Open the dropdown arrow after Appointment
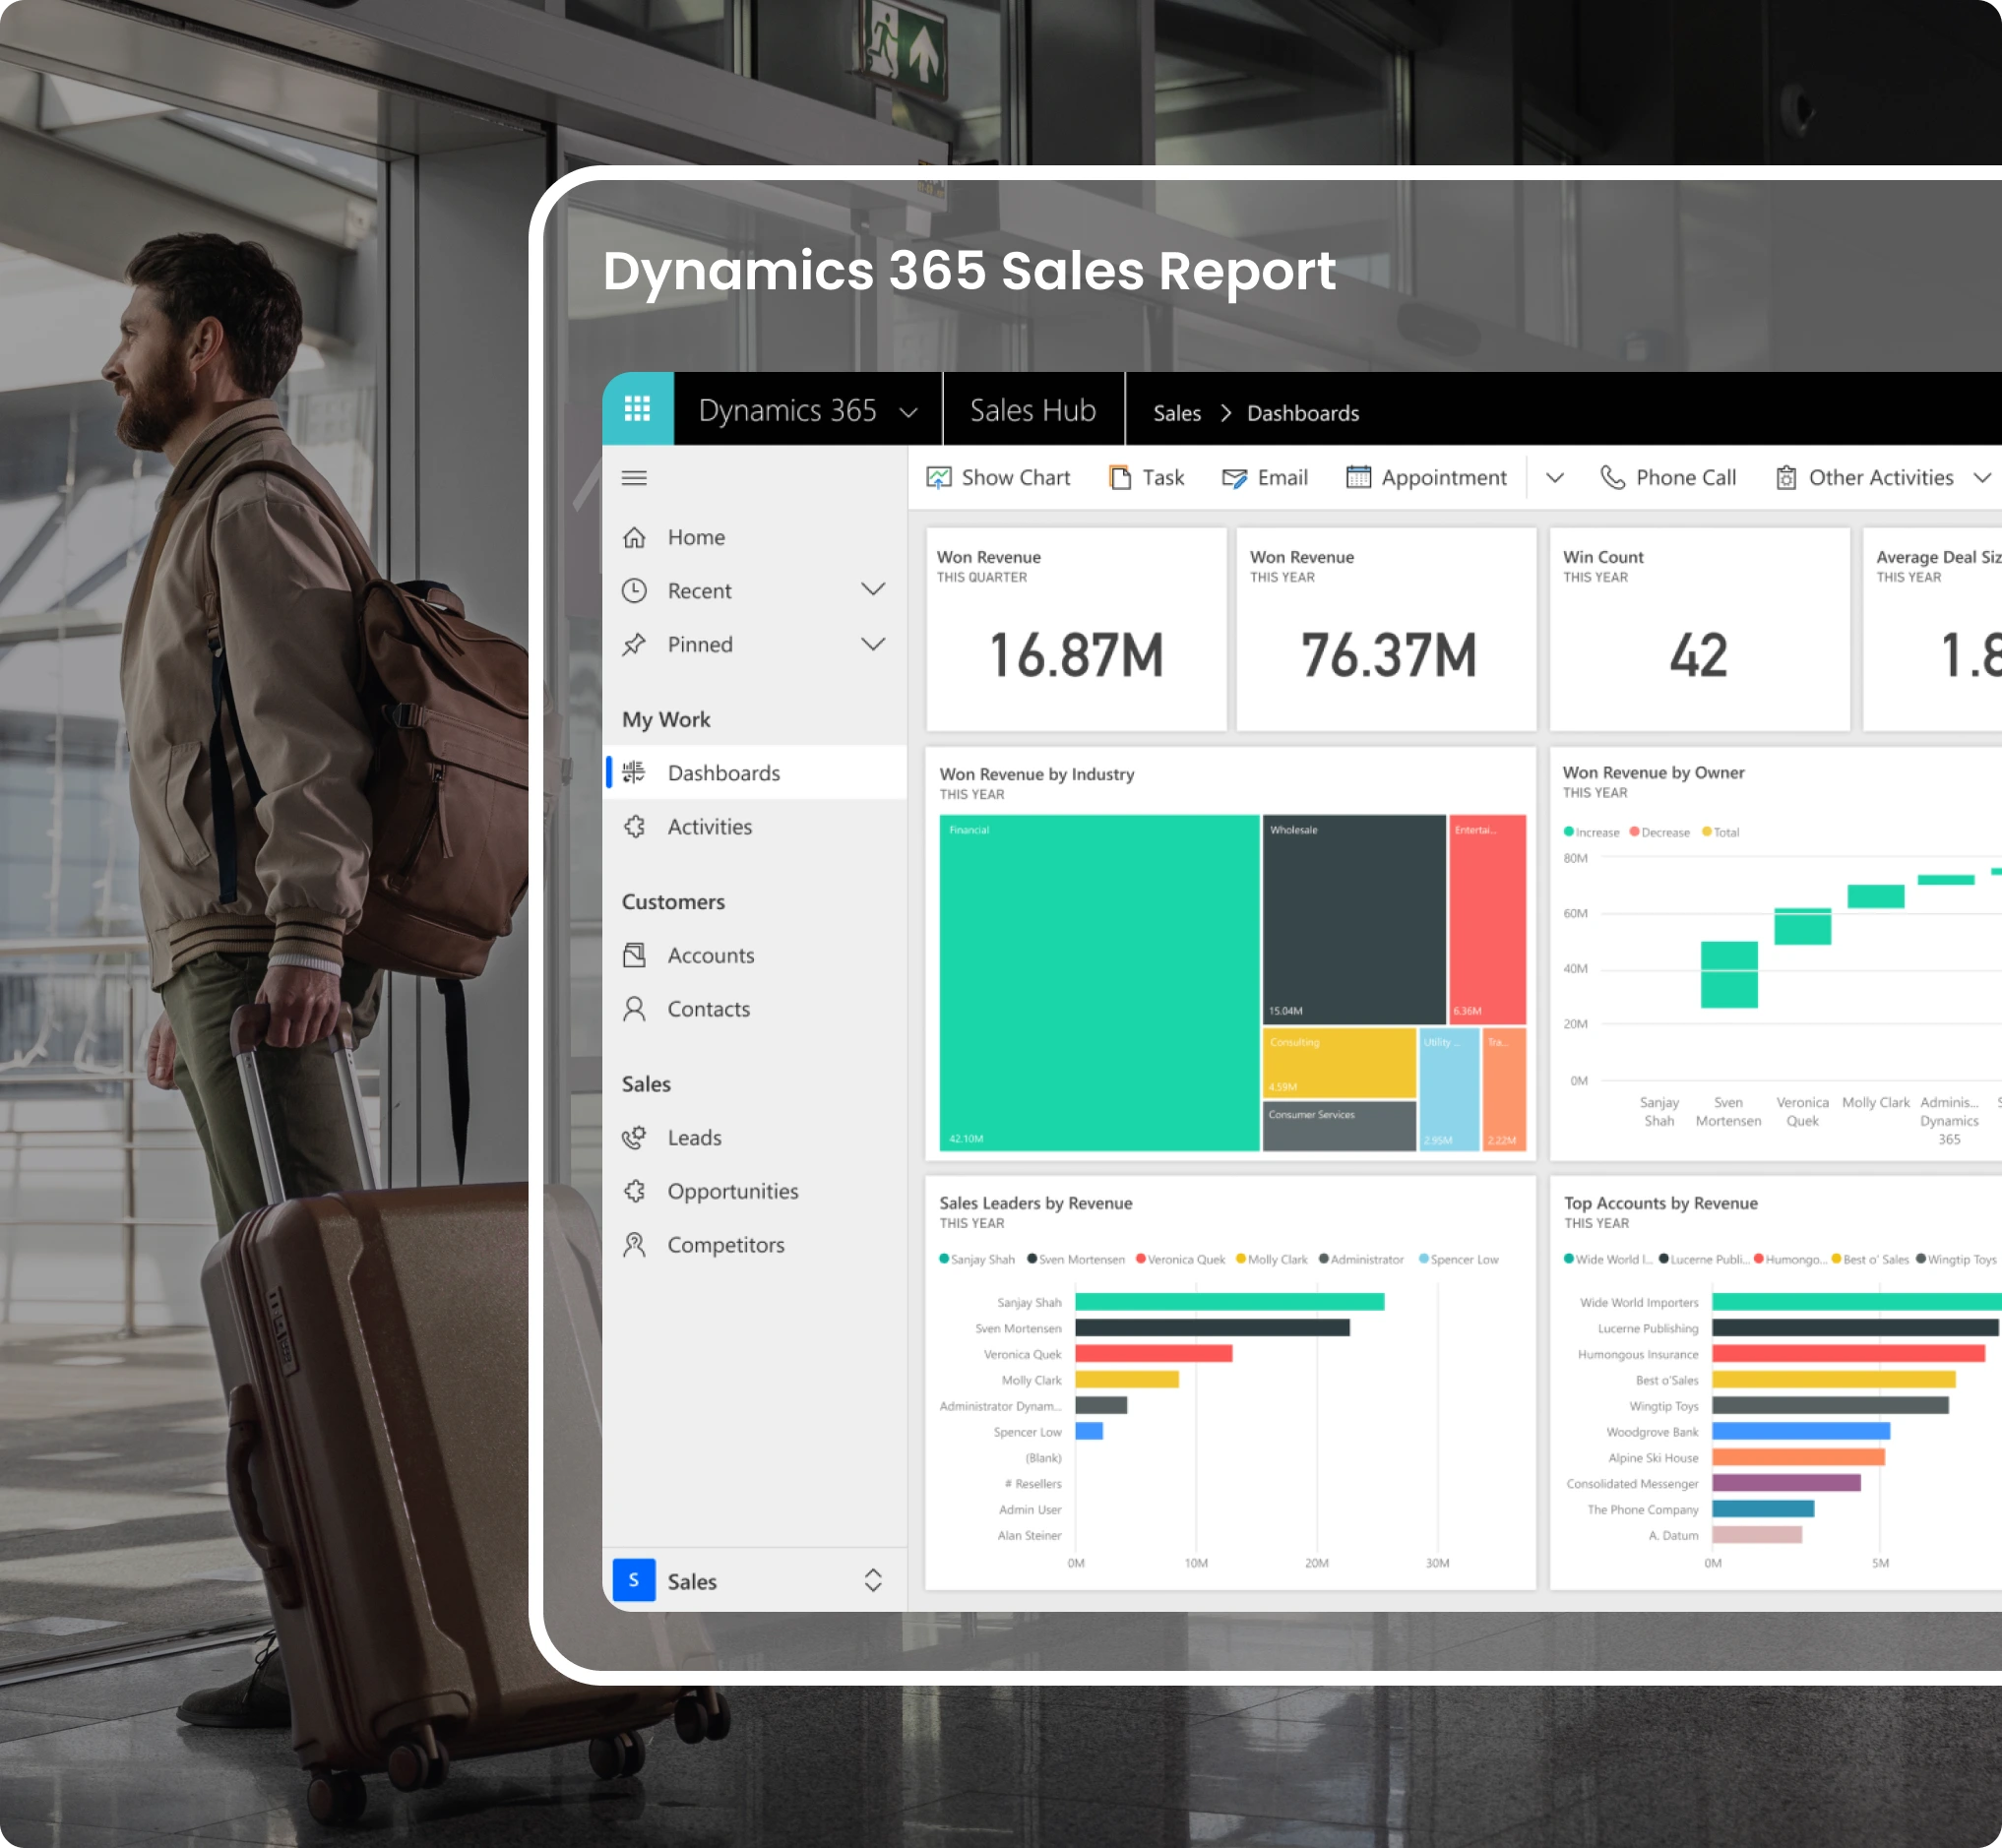Screen dimensions: 2002x1848 (1555, 478)
